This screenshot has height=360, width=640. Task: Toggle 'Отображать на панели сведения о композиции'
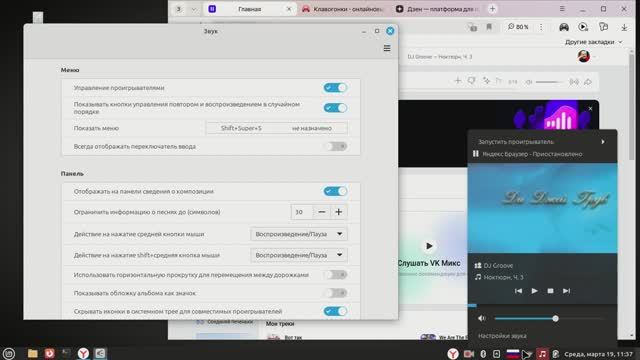tap(335, 191)
